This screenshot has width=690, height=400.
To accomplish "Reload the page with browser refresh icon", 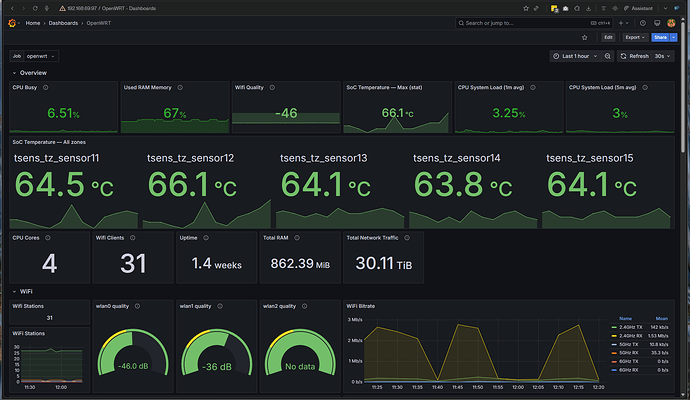I will [x=35, y=8].
